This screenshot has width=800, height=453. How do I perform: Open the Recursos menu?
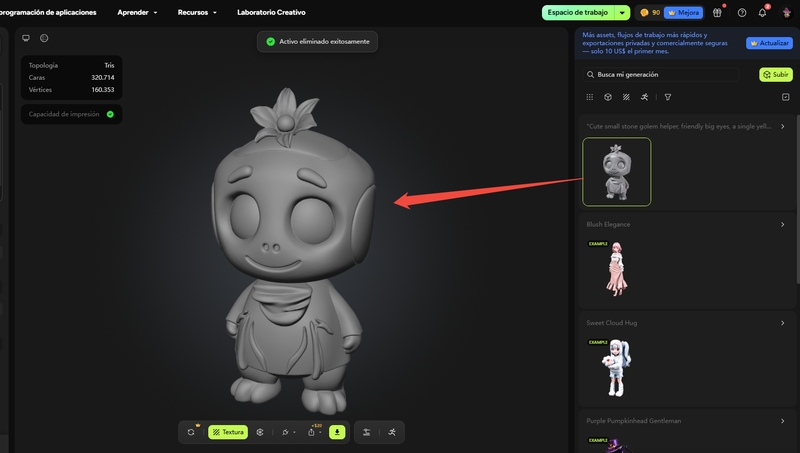(x=197, y=12)
